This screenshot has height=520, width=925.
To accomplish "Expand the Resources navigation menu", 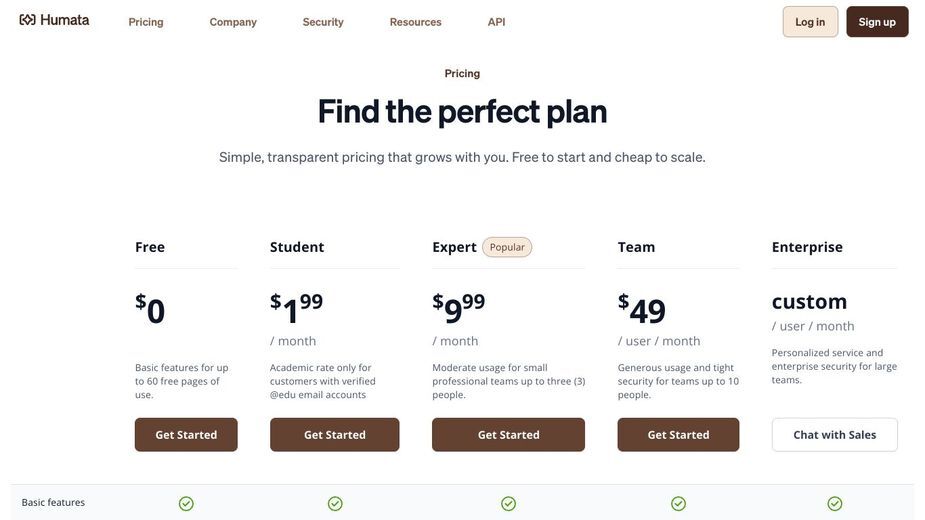I will click(415, 22).
